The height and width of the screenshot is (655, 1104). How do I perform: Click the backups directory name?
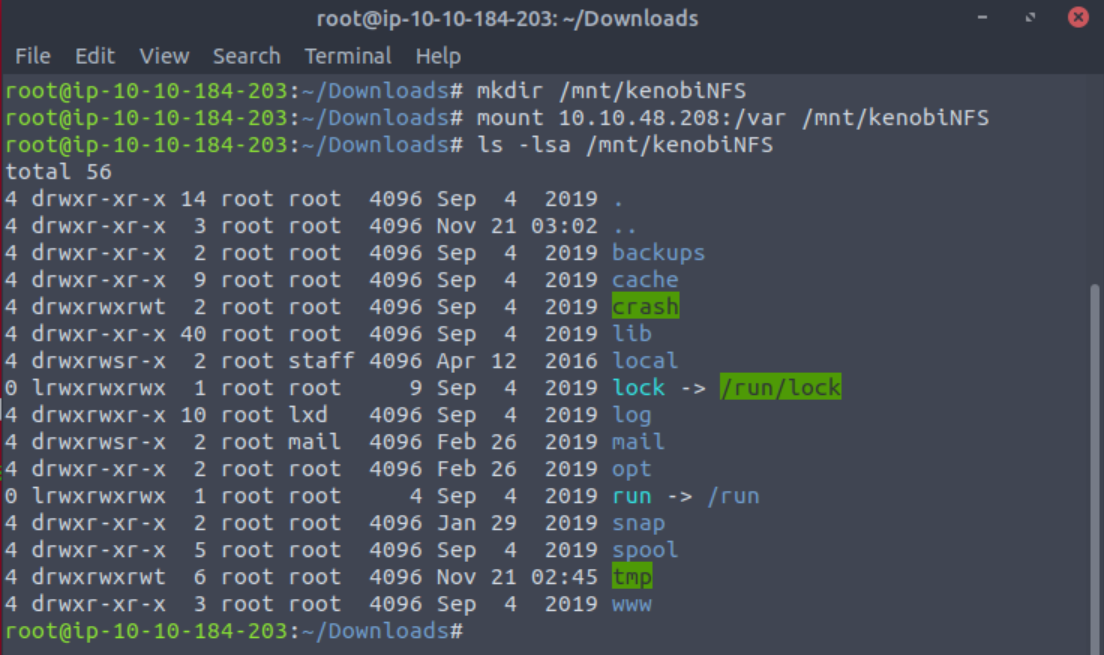pyautogui.click(x=658, y=253)
